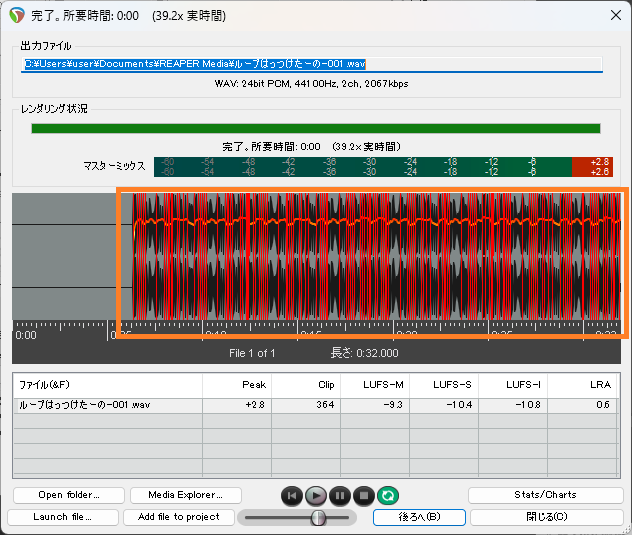Click the REAPER icon in title bar

coord(17,15)
